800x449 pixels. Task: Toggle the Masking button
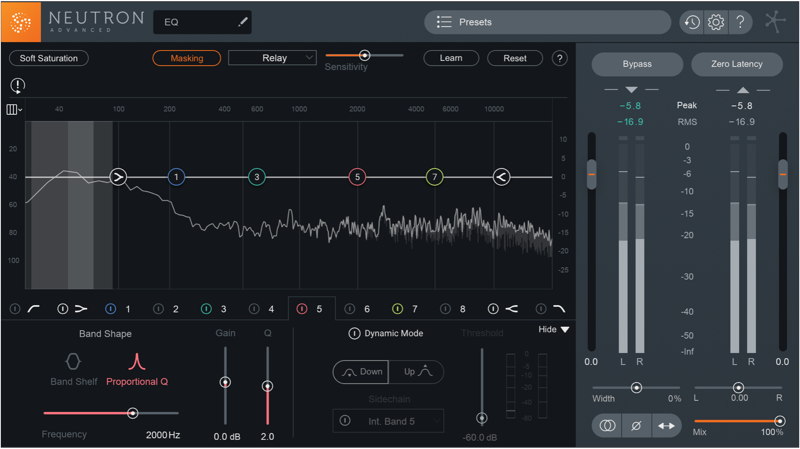pyautogui.click(x=187, y=58)
